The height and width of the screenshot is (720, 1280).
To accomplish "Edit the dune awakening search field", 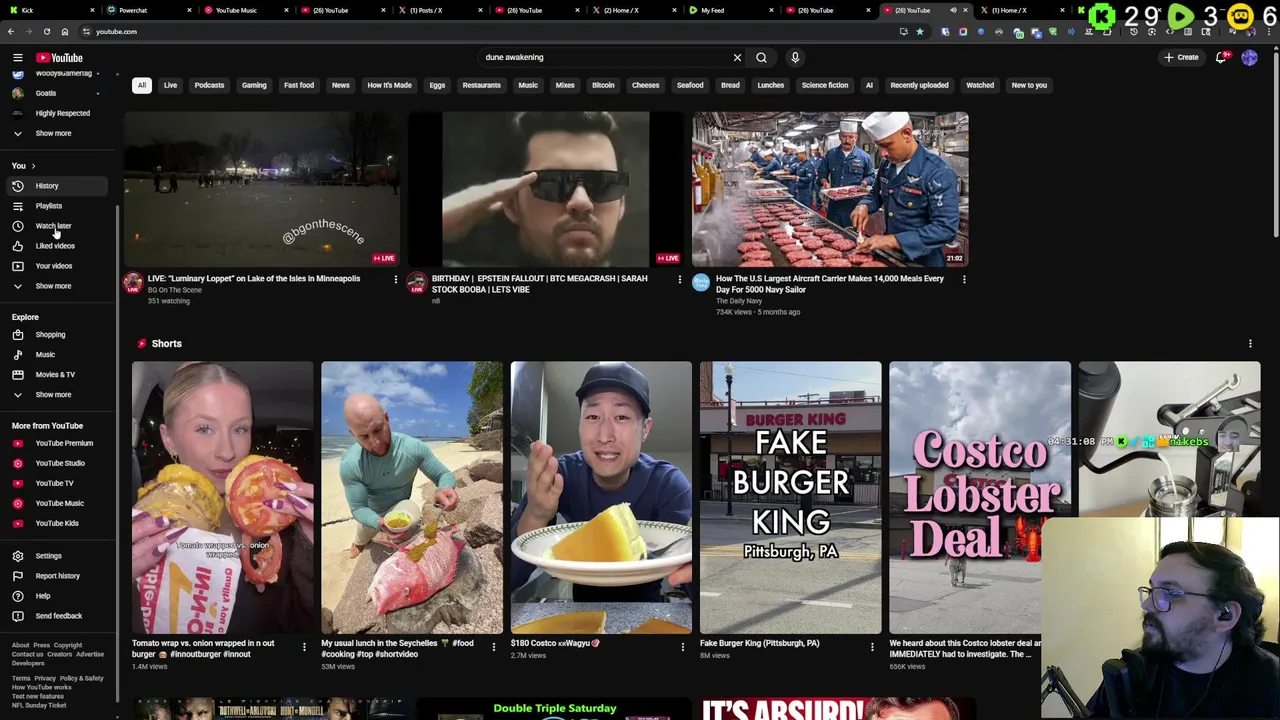I will [x=605, y=58].
